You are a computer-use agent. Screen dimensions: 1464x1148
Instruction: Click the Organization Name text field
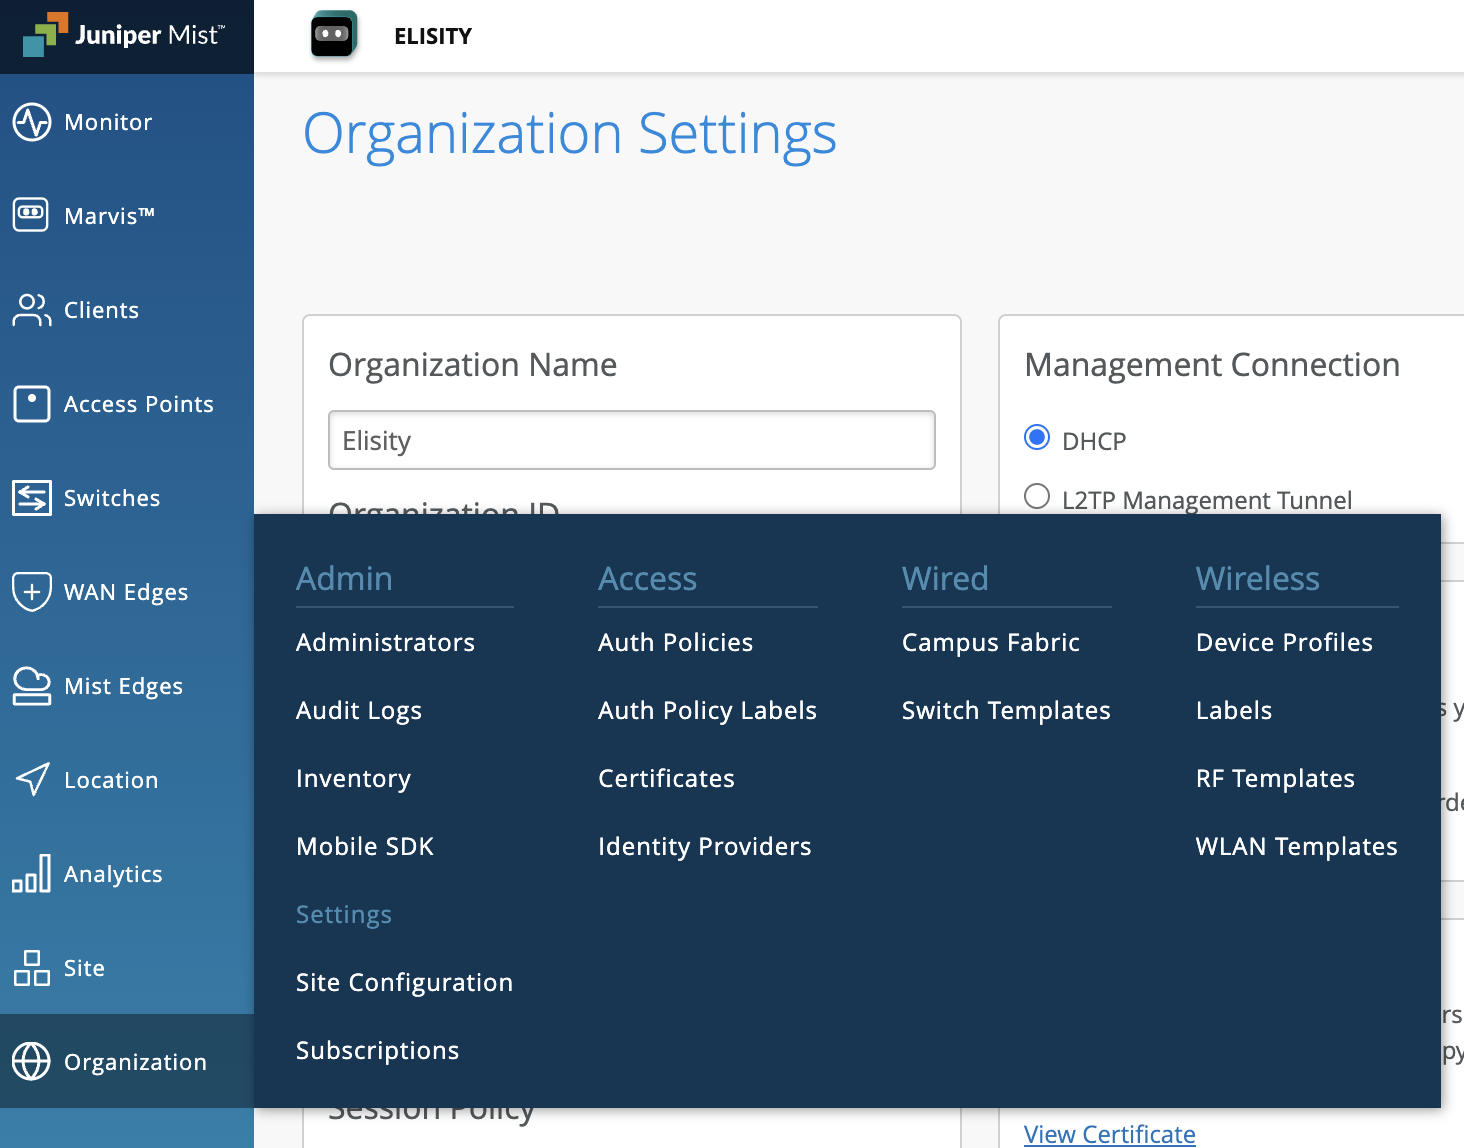[631, 440]
